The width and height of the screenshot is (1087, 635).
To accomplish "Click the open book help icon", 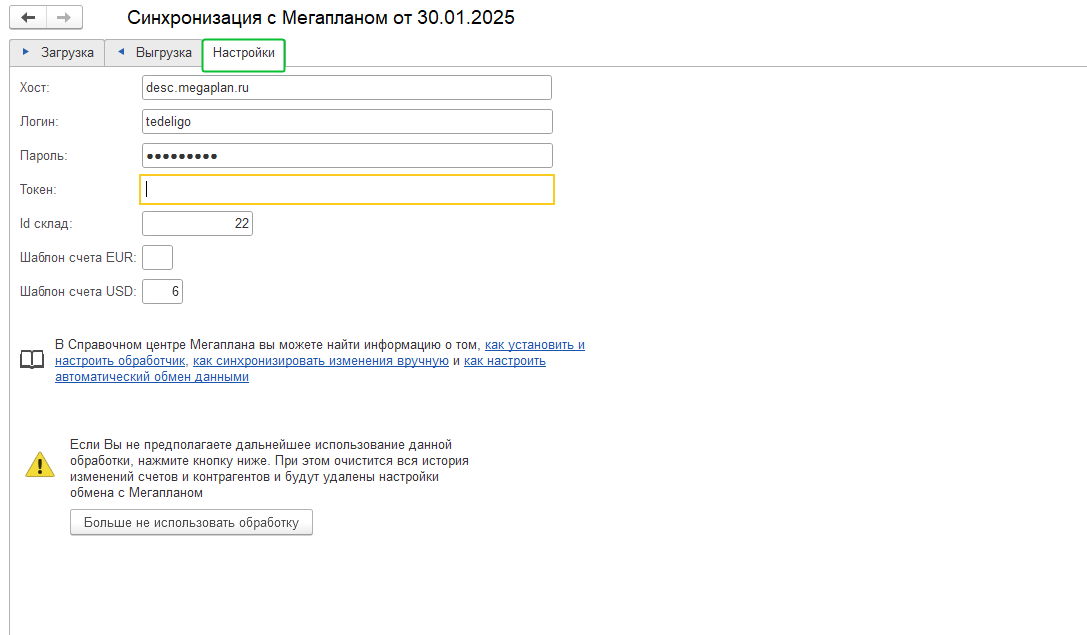I will point(33,360).
